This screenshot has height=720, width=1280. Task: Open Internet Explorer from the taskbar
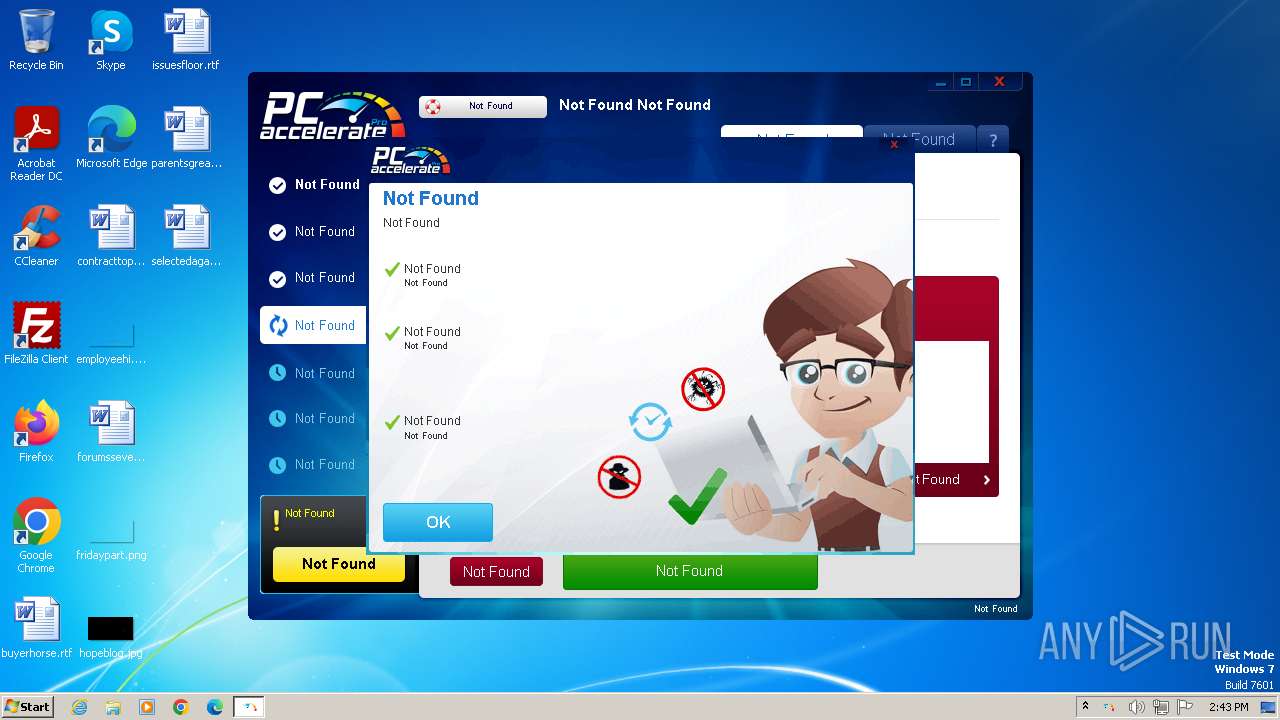[79, 707]
